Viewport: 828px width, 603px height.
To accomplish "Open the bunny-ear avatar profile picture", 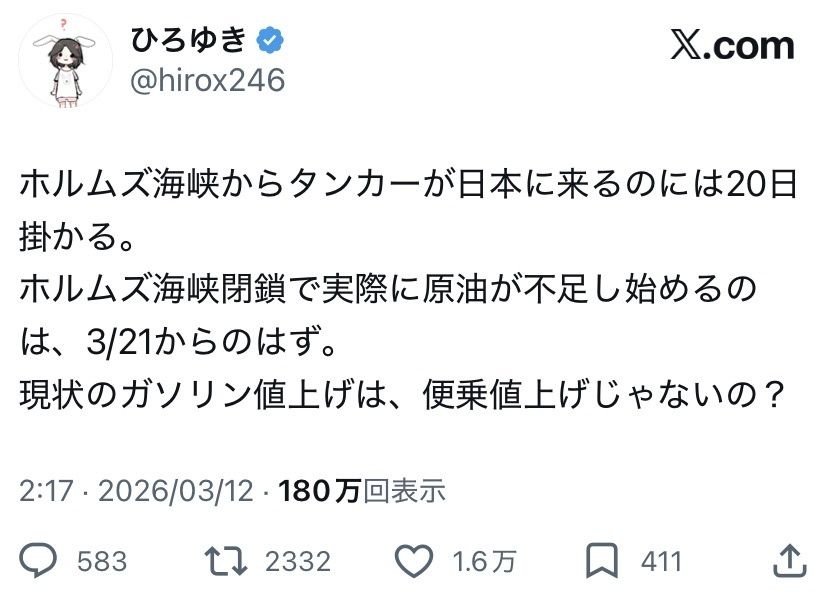I will (x=65, y=61).
